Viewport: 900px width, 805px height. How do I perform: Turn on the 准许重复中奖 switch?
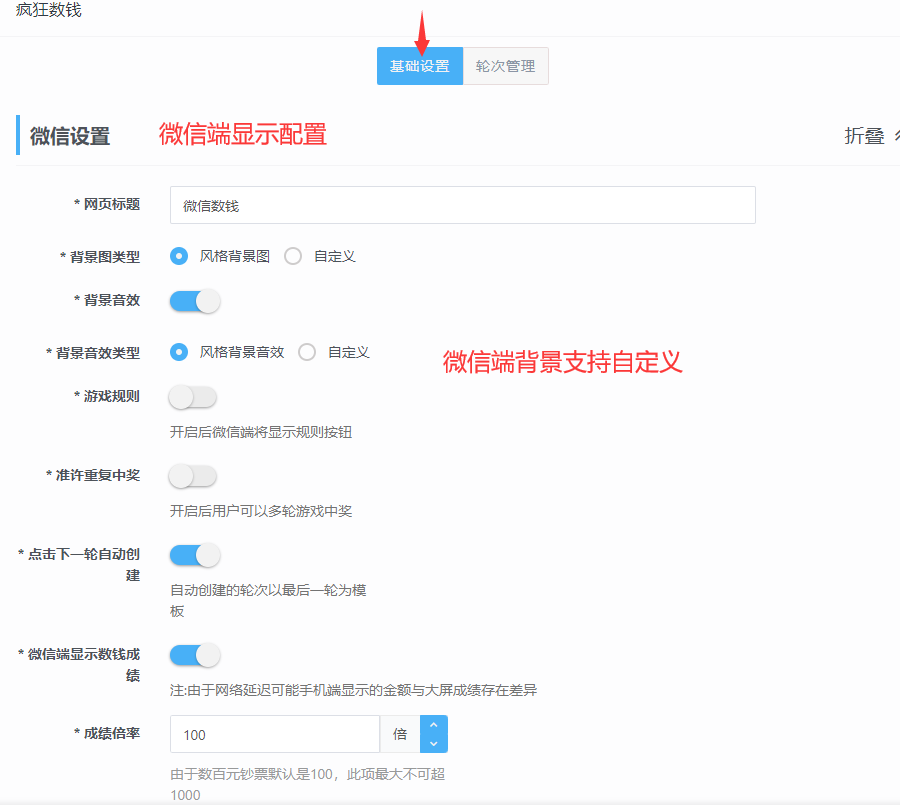(193, 476)
